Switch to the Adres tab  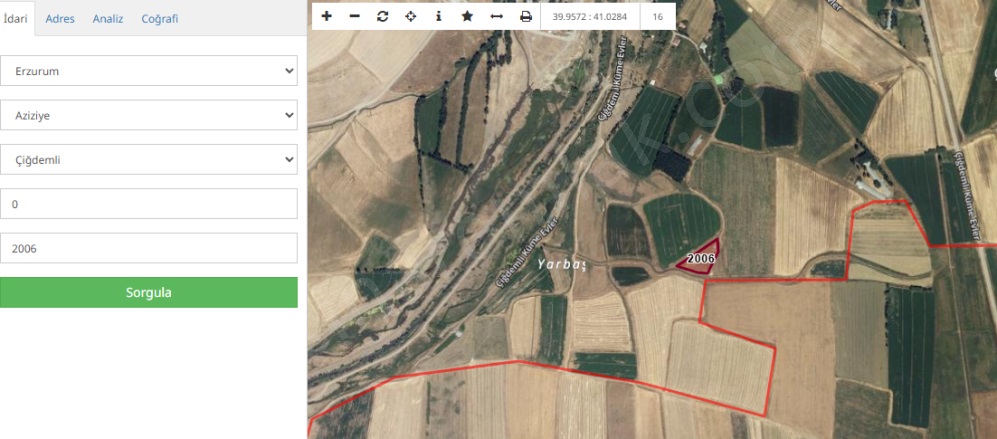pos(60,19)
